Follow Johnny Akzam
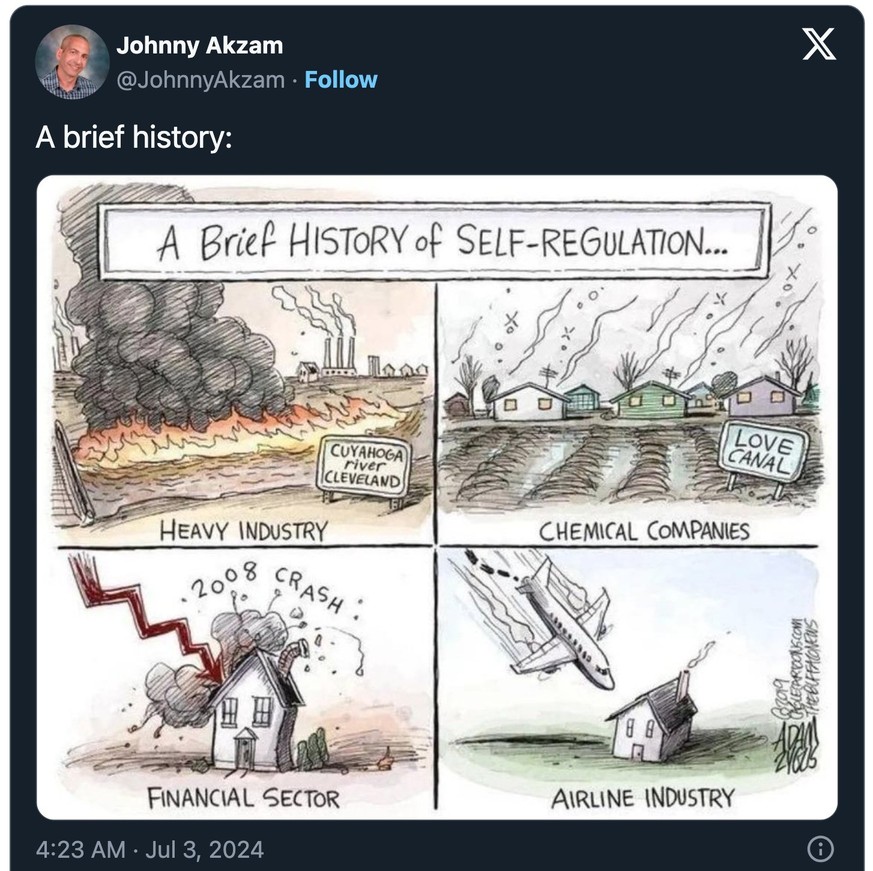Image resolution: width=873 pixels, height=871 pixels. 341,80
